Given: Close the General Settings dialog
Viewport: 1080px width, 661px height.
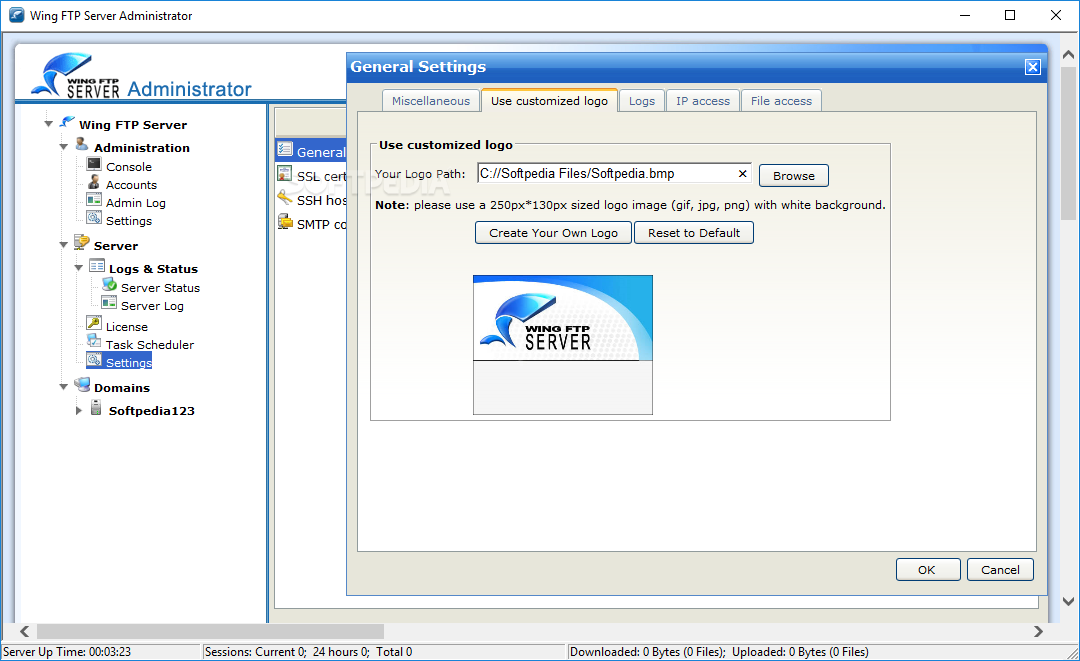Looking at the screenshot, I should tap(1032, 67).
